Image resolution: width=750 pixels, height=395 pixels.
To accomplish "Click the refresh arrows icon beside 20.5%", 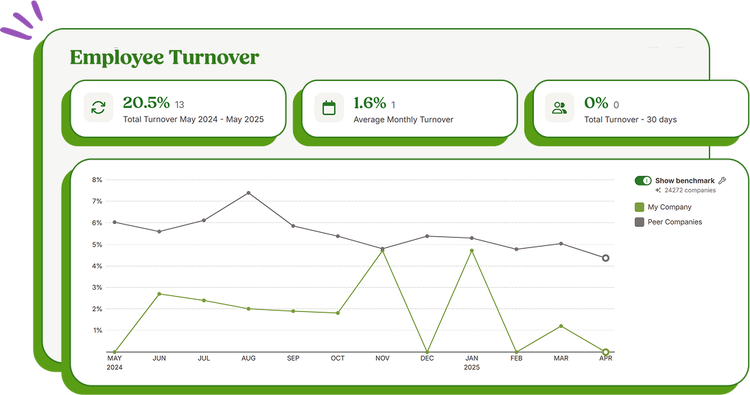I will coord(99,108).
